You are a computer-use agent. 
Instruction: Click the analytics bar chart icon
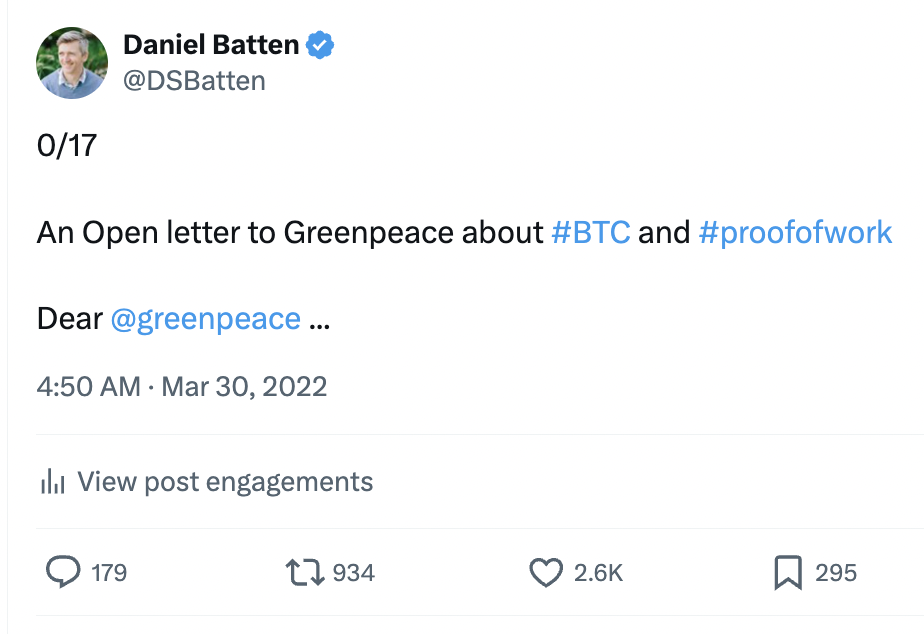pyautogui.click(x=52, y=482)
